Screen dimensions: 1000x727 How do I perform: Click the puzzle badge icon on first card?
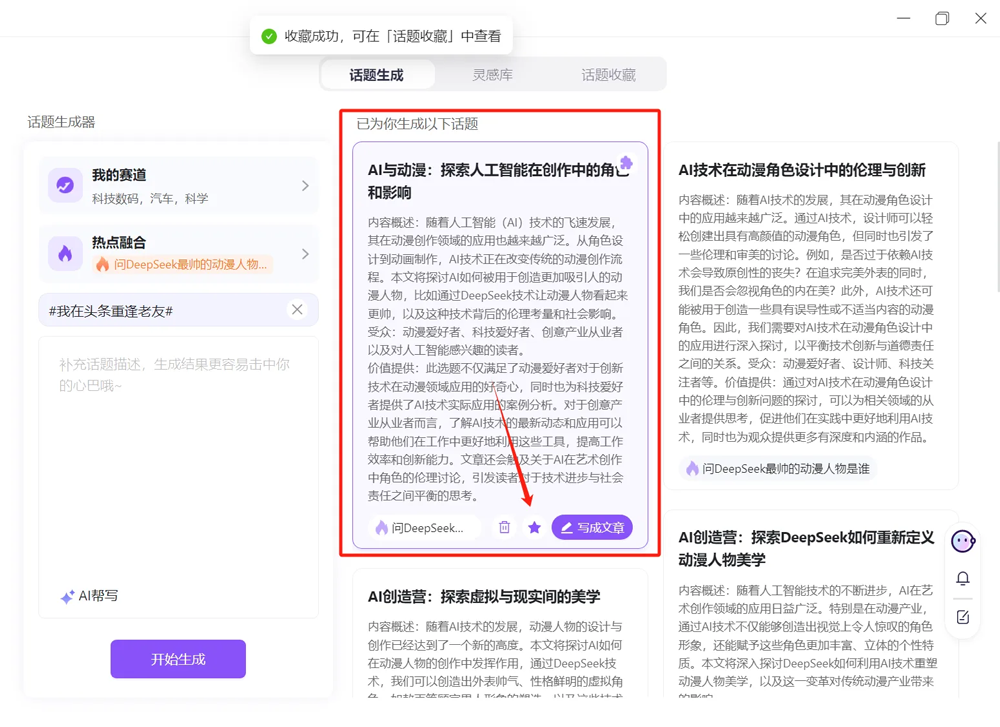pyautogui.click(x=626, y=163)
